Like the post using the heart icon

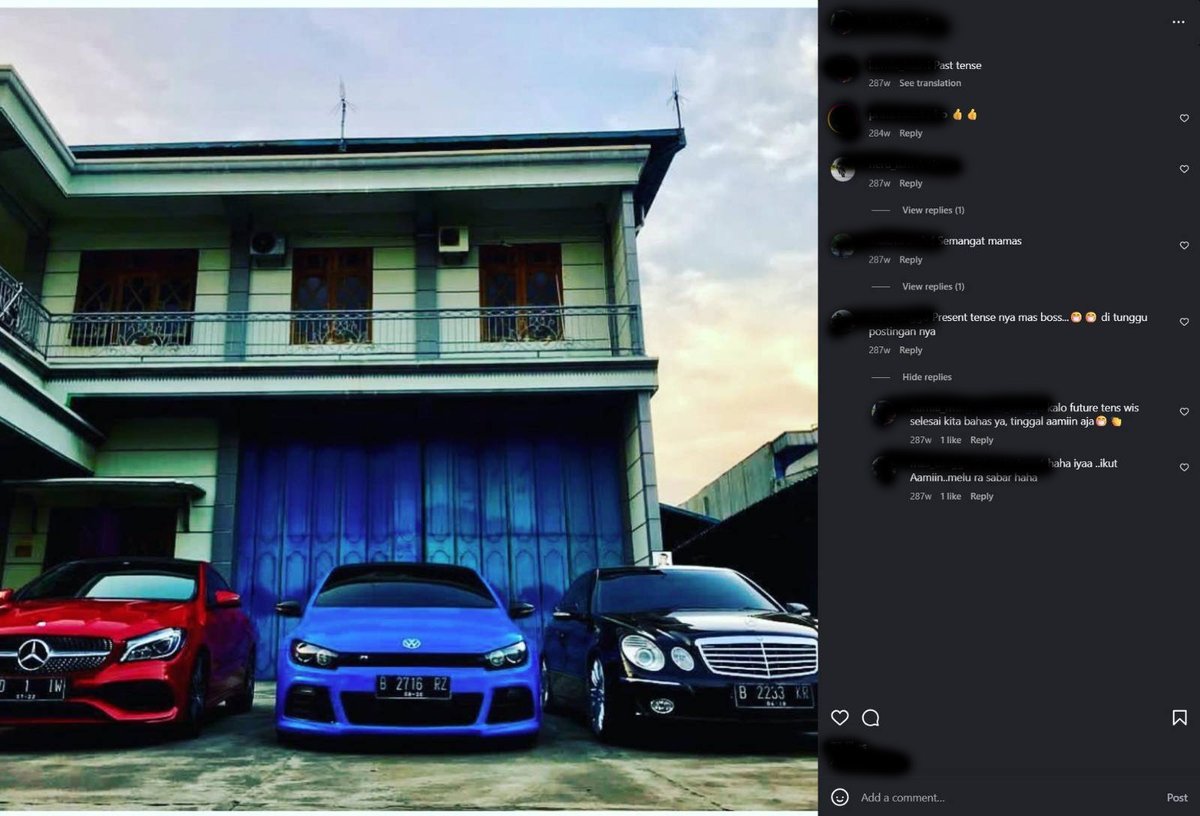pos(839,718)
